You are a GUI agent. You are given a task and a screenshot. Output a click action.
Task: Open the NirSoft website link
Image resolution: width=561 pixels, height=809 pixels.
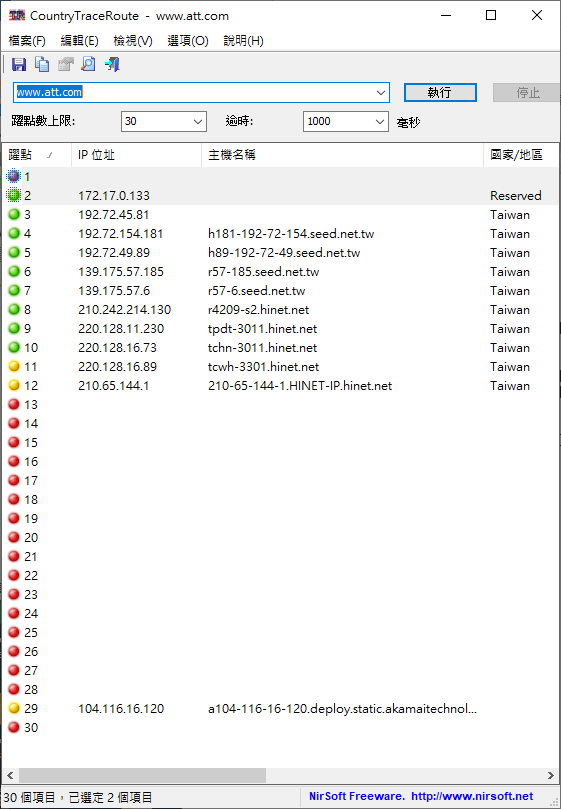click(x=472, y=796)
